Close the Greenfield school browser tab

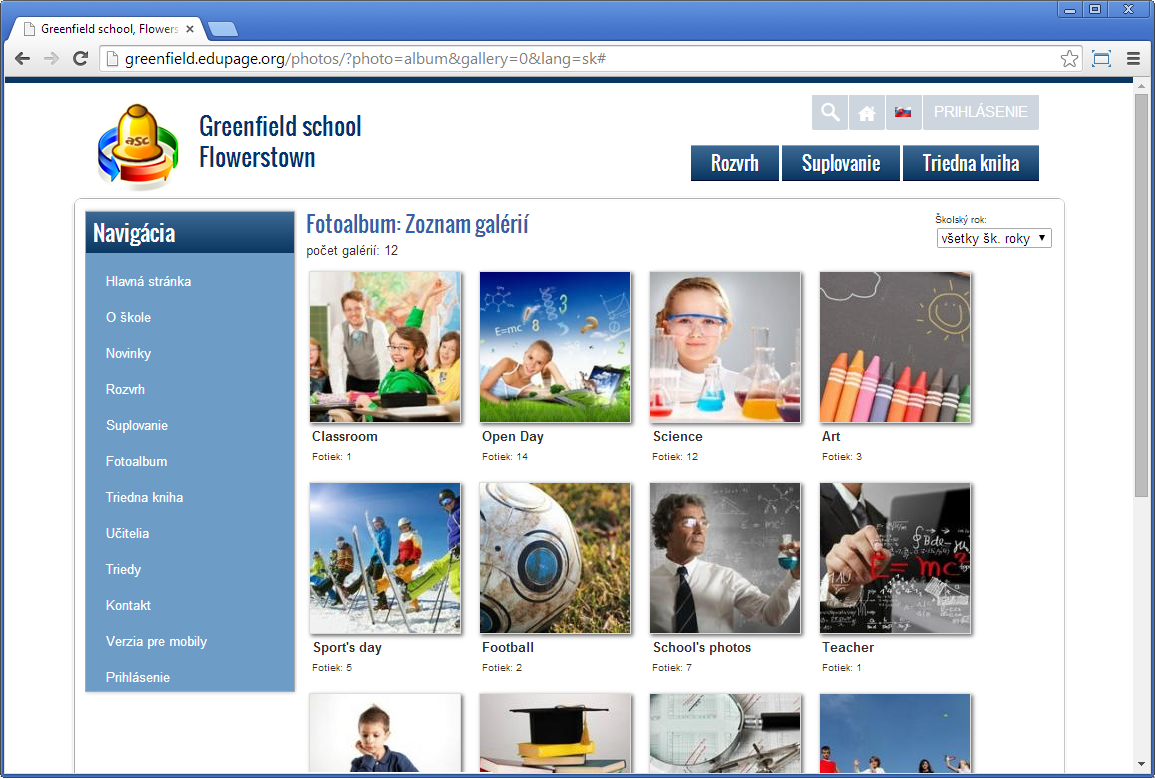tap(190, 29)
